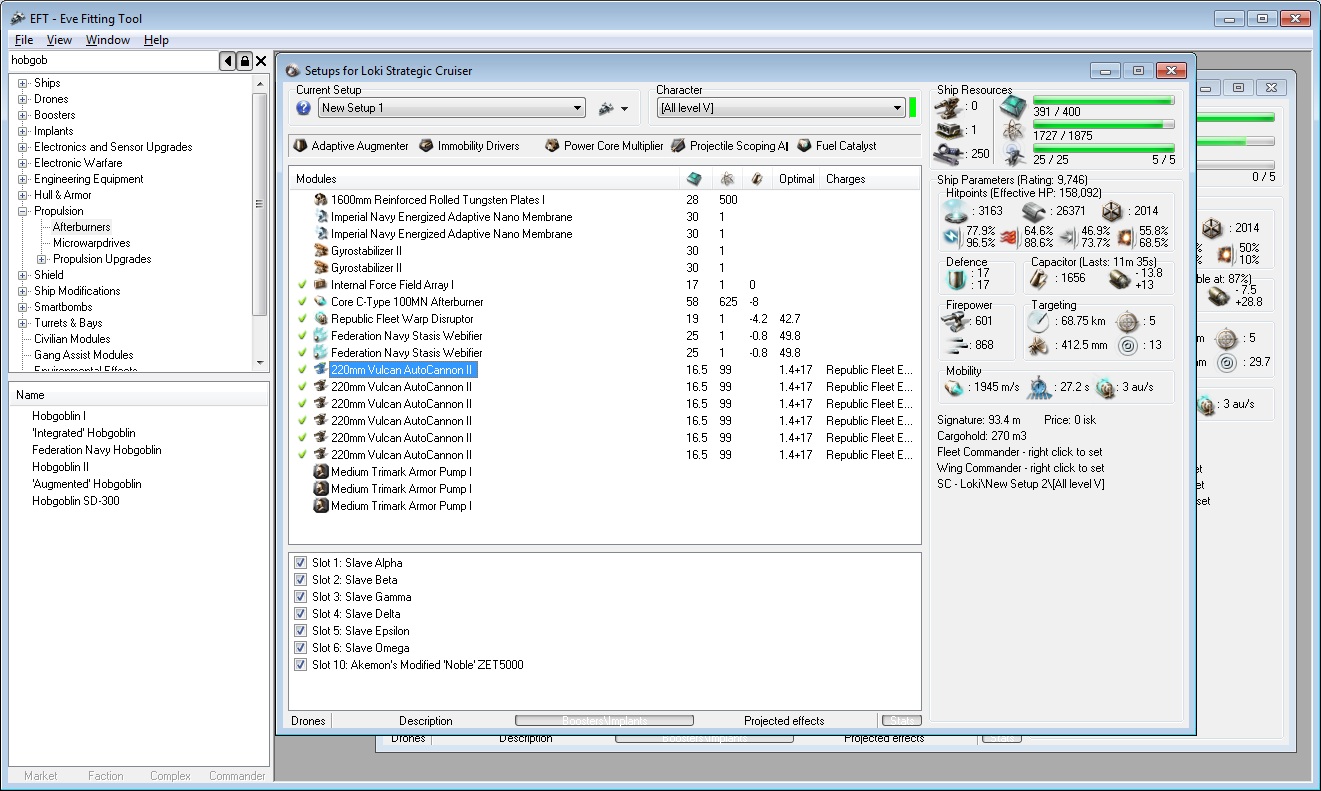This screenshot has width=1321, height=791.
Task: Open the Help menu
Action: (156, 40)
